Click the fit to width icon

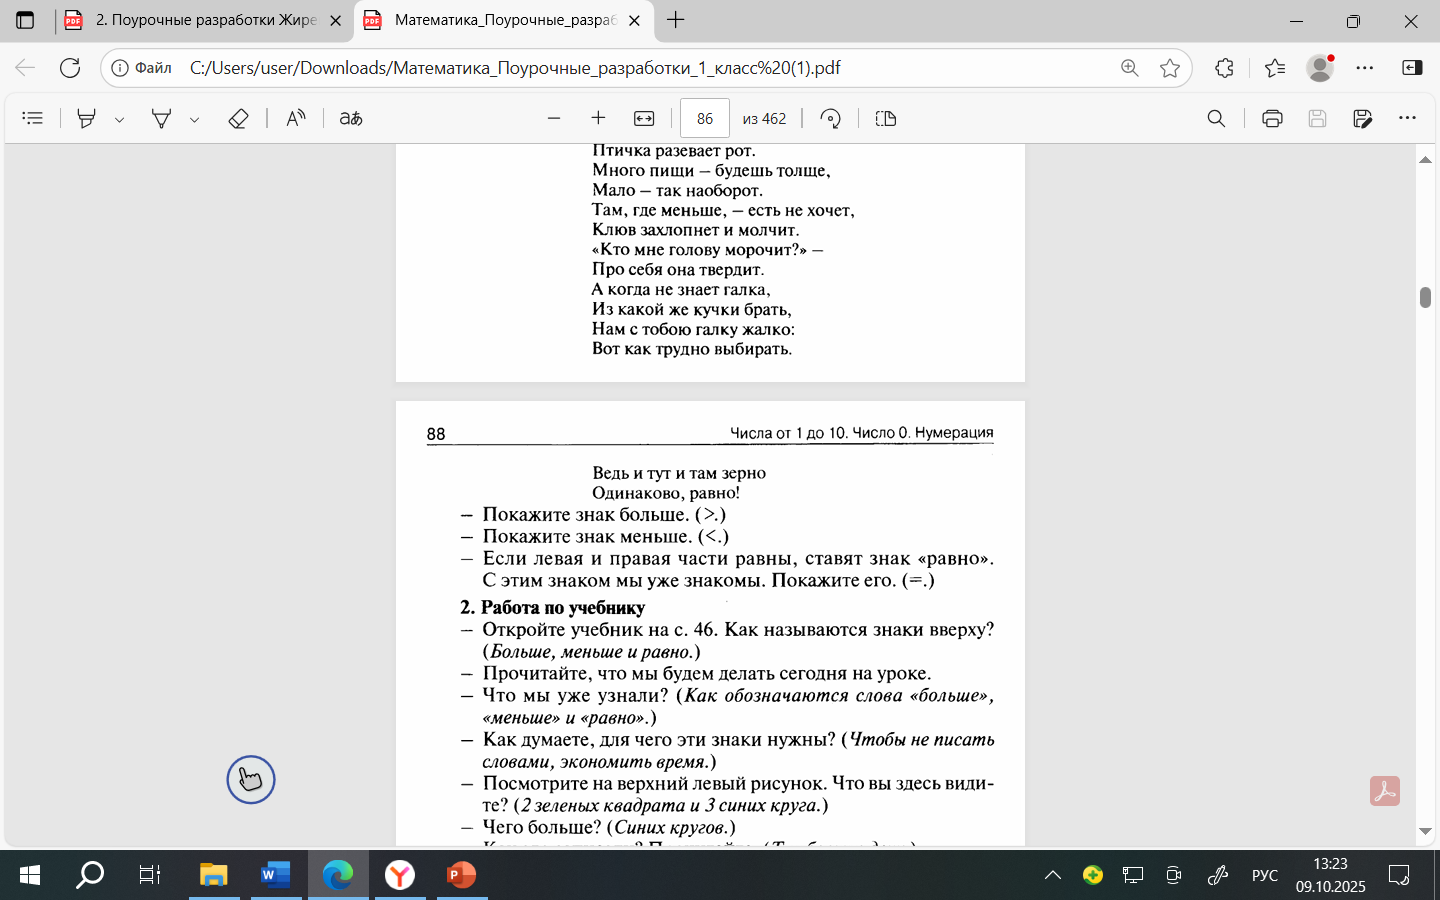pyautogui.click(x=644, y=118)
